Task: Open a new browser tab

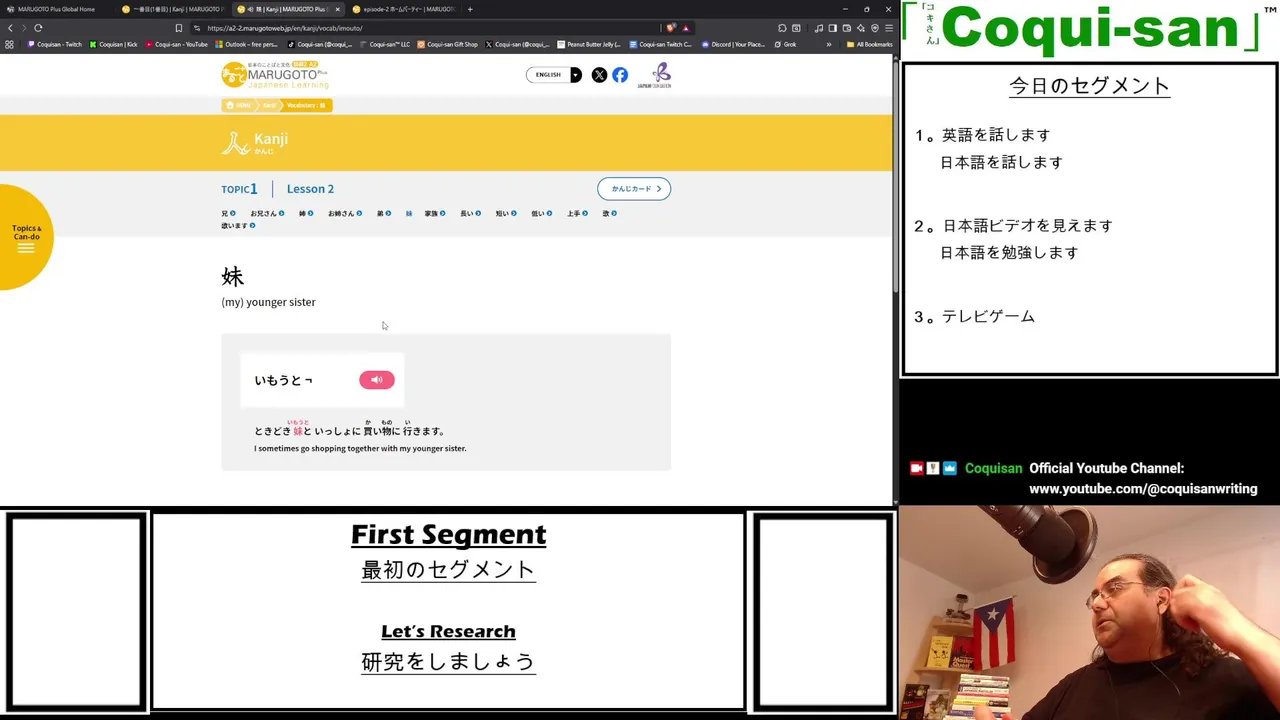Action: (x=470, y=9)
